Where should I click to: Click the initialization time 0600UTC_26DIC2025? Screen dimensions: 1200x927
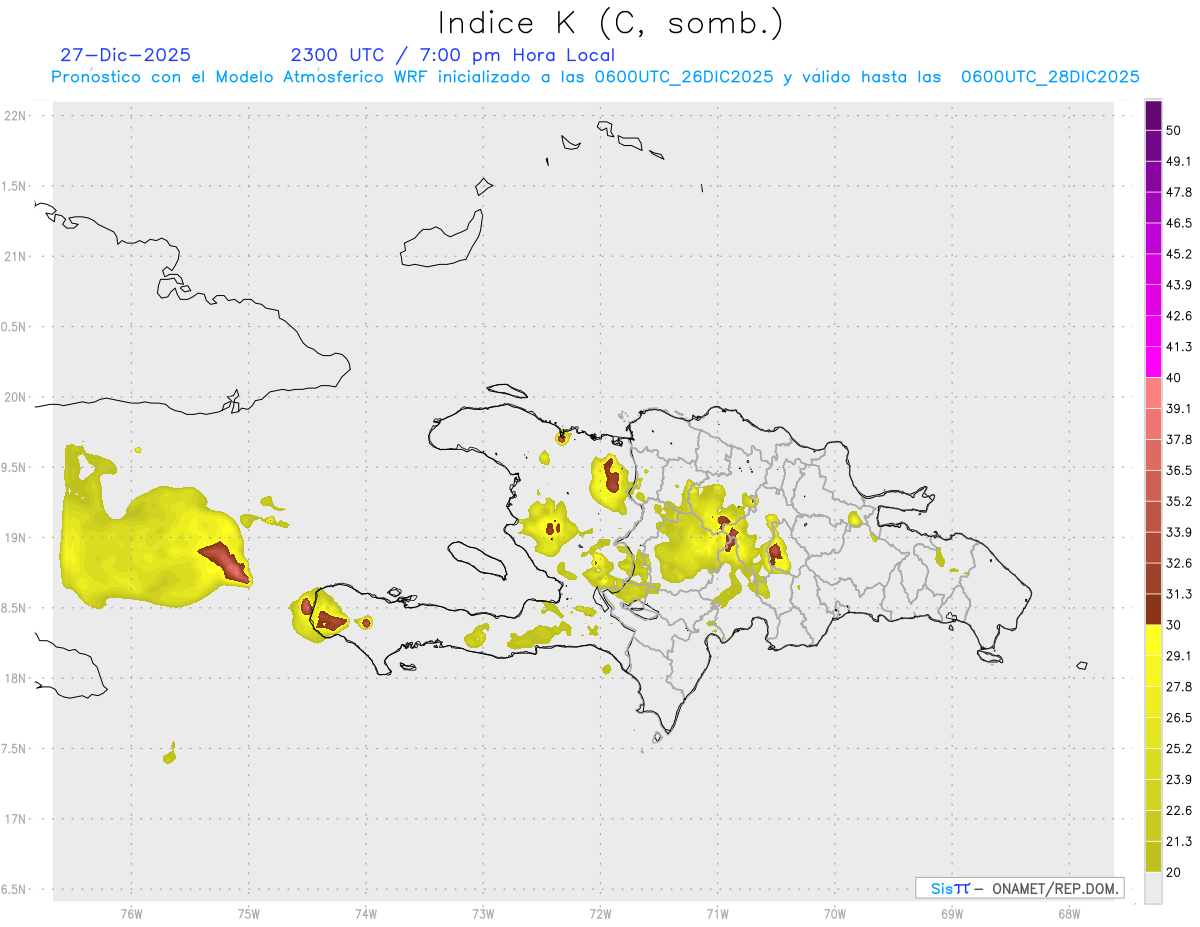tap(684, 77)
